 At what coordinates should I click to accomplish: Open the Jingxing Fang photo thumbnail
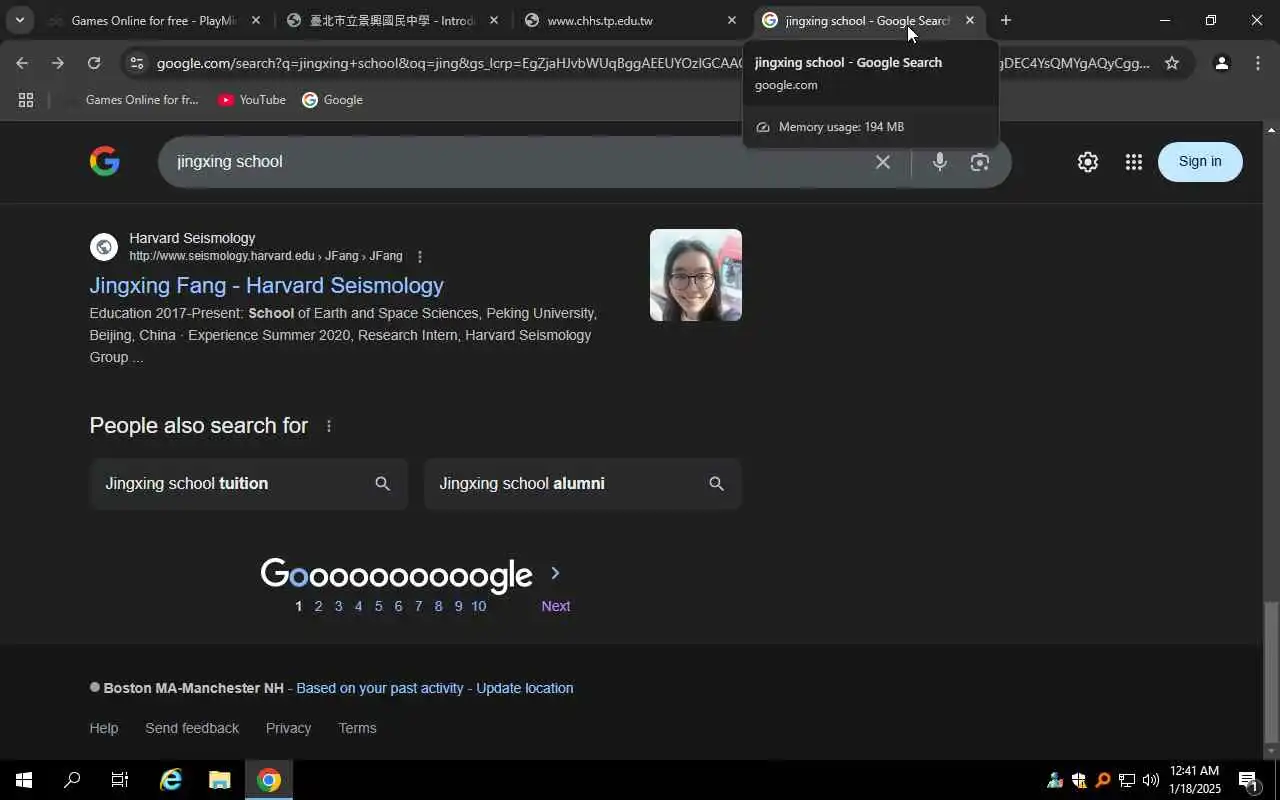696,275
